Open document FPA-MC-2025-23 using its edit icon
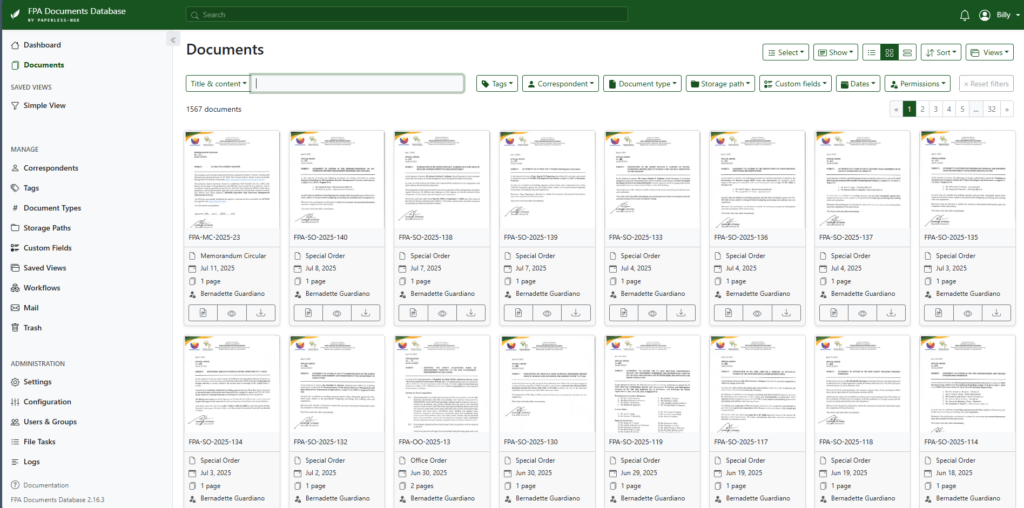Image resolution: width=1024 pixels, height=508 pixels. [203, 313]
